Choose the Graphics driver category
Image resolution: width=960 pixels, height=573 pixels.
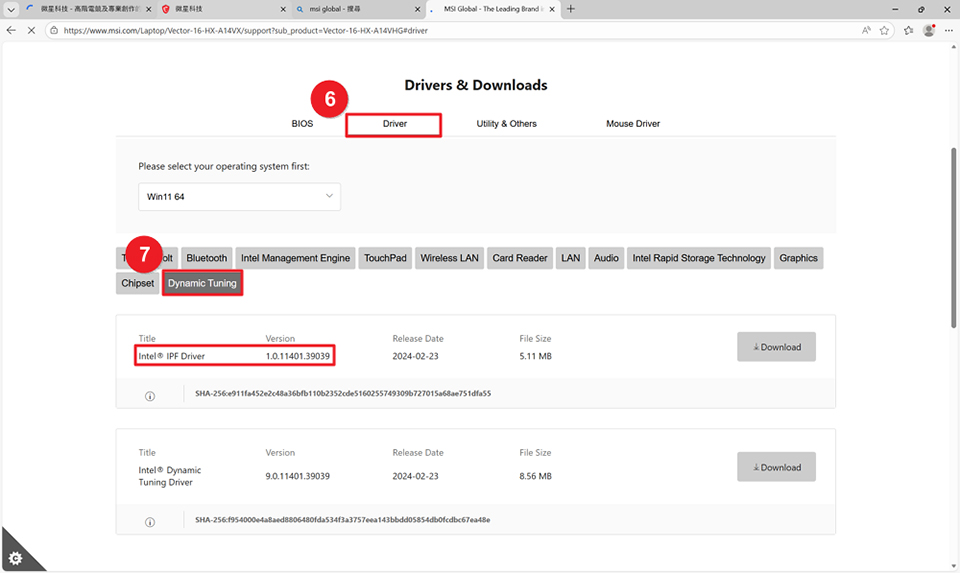tap(798, 258)
